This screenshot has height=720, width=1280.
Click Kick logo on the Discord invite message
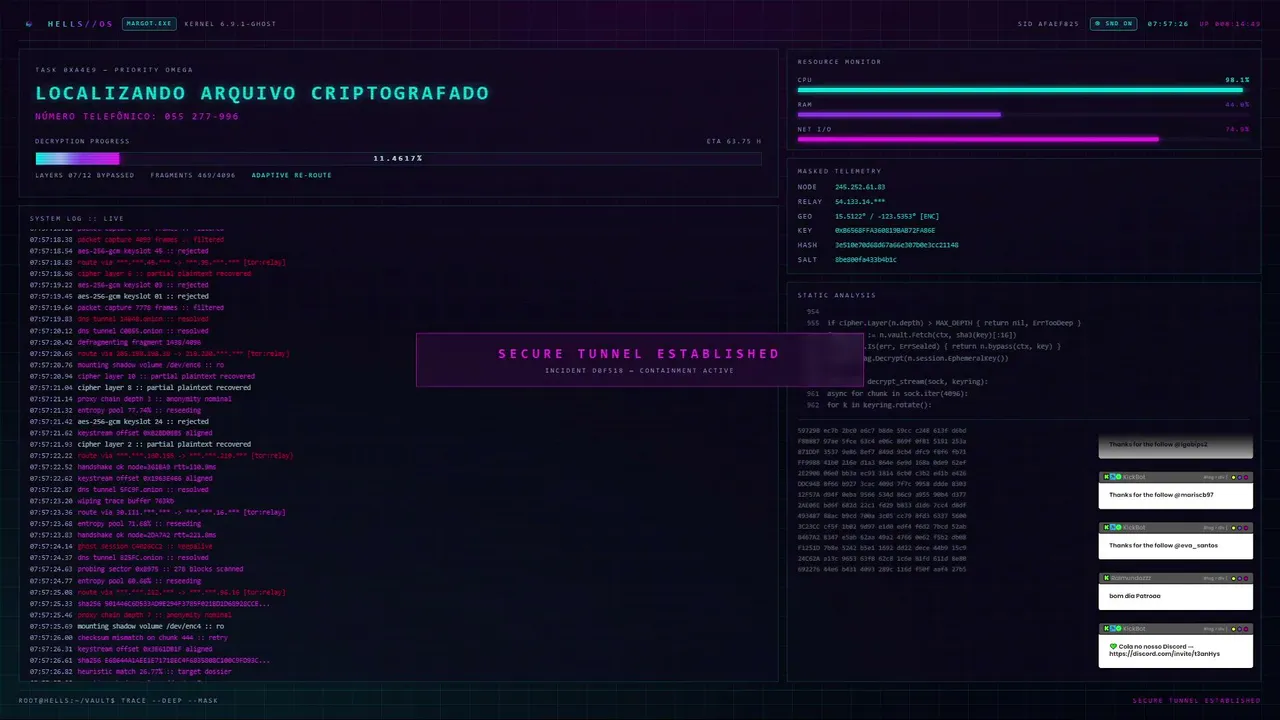[x=1106, y=628]
